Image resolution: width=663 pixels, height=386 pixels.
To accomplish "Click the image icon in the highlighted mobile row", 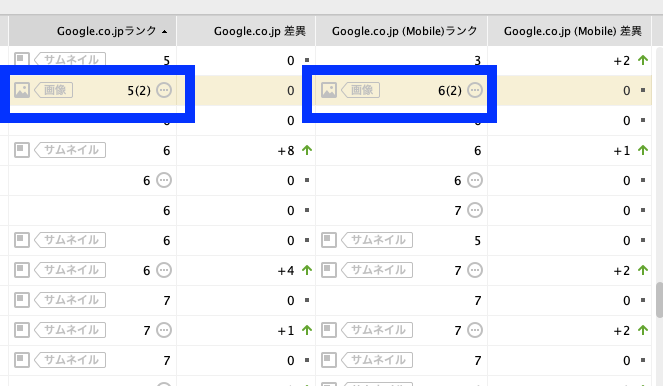I will [x=329, y=90].
